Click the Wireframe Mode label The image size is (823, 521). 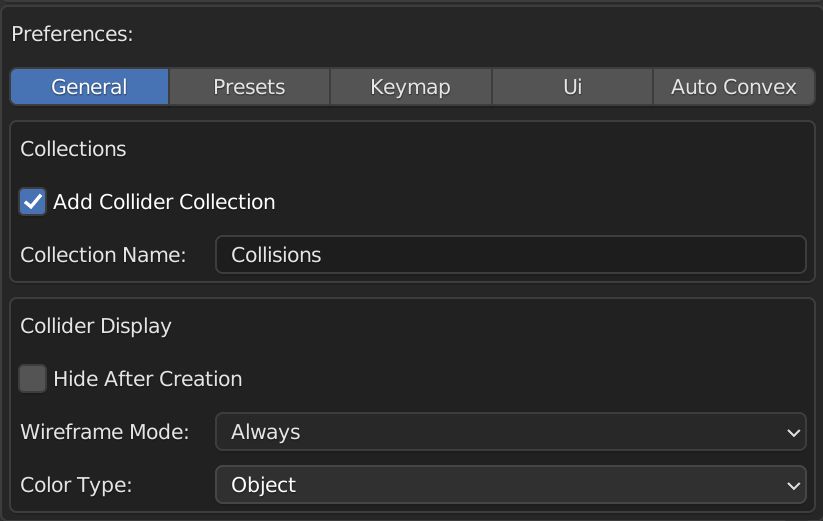coord(104,432)
